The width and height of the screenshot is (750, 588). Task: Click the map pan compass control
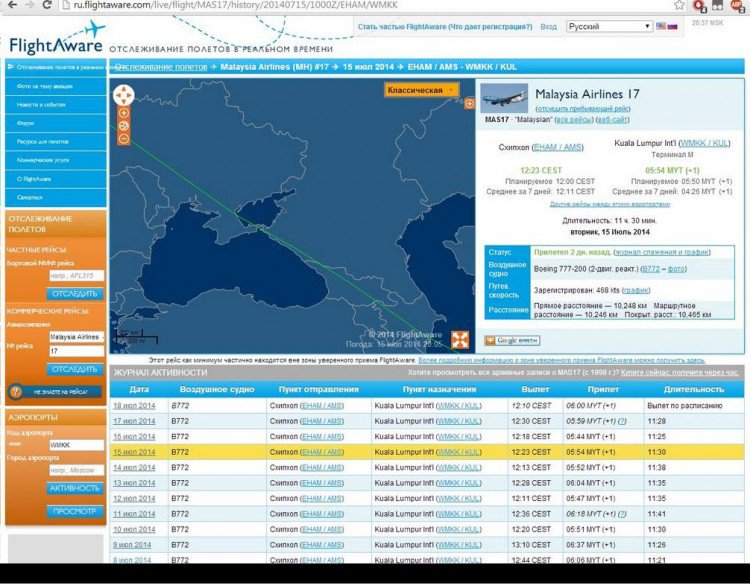pos(123,95)
